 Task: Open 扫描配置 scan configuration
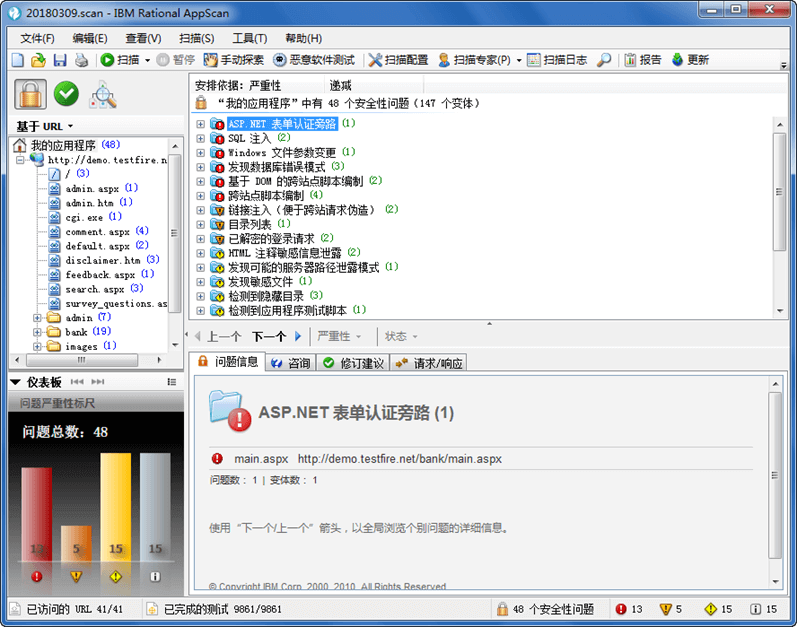(x=398, y=60)
